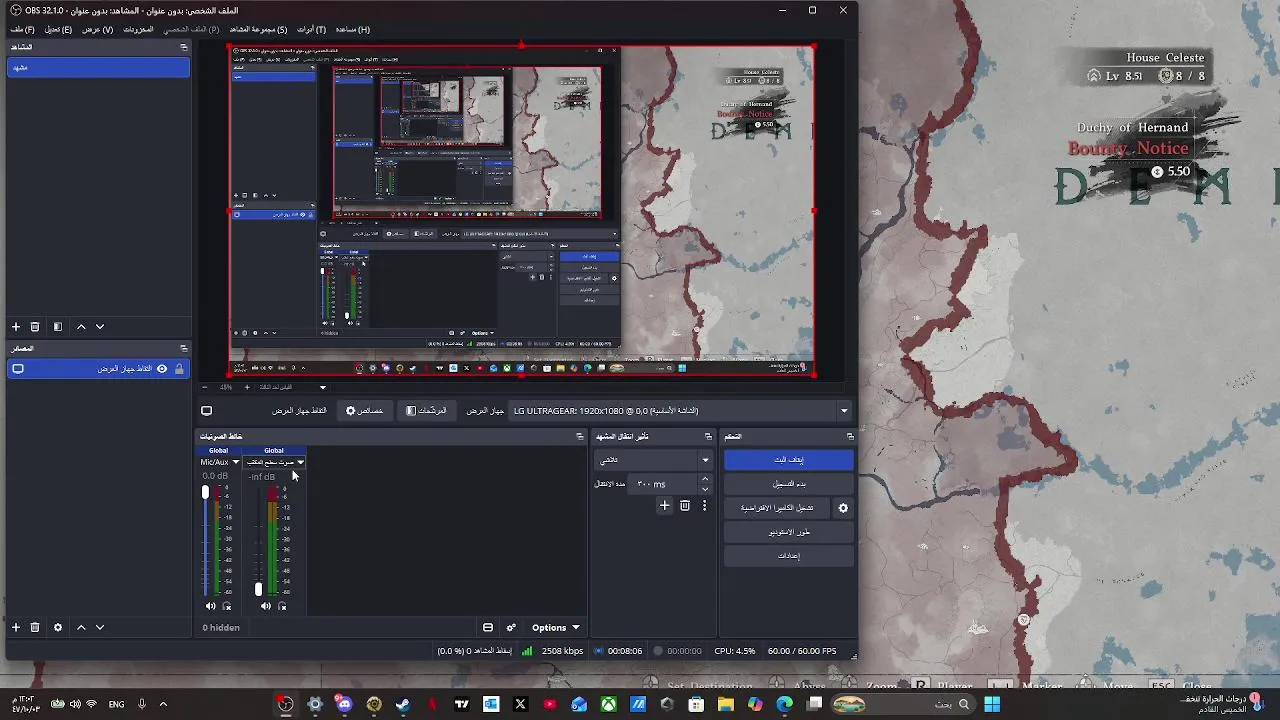Viewport: 1280px width, 720px height.
Task: Undock the audio mixer panel with float icon
Action: point(580,436)
